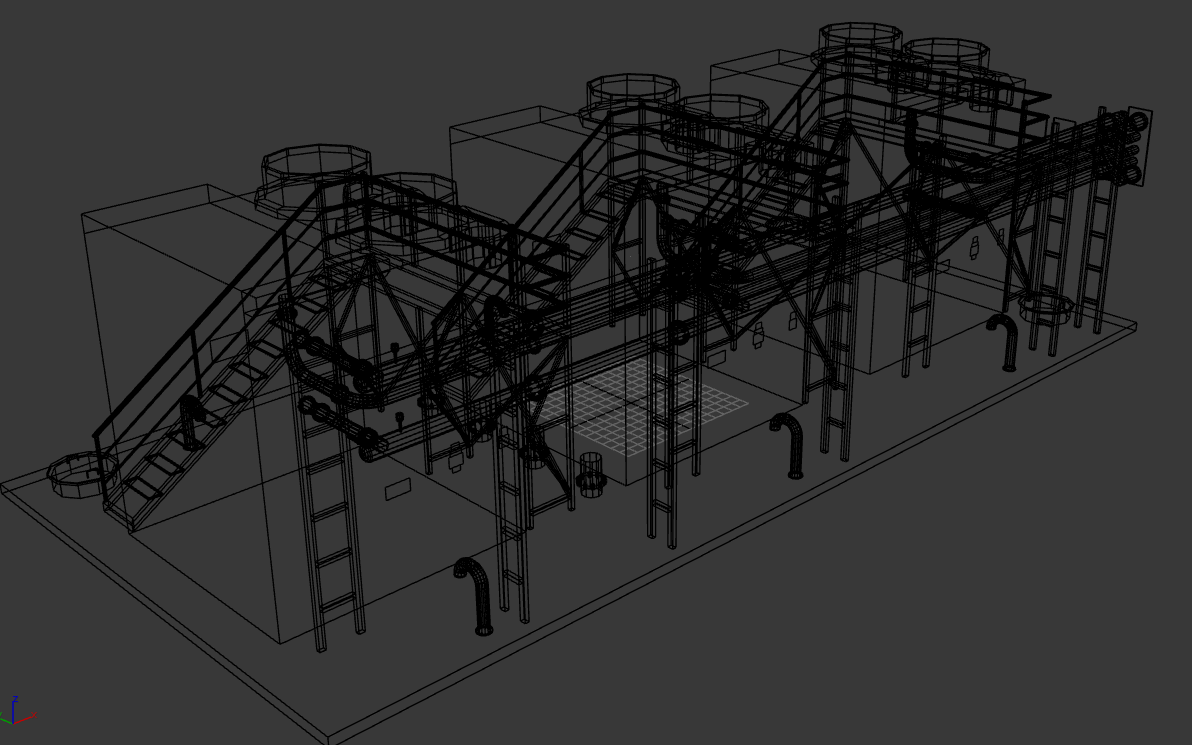Select the far right ladder
This screenshot has width=1192, height=745.
pos(1098,250)
